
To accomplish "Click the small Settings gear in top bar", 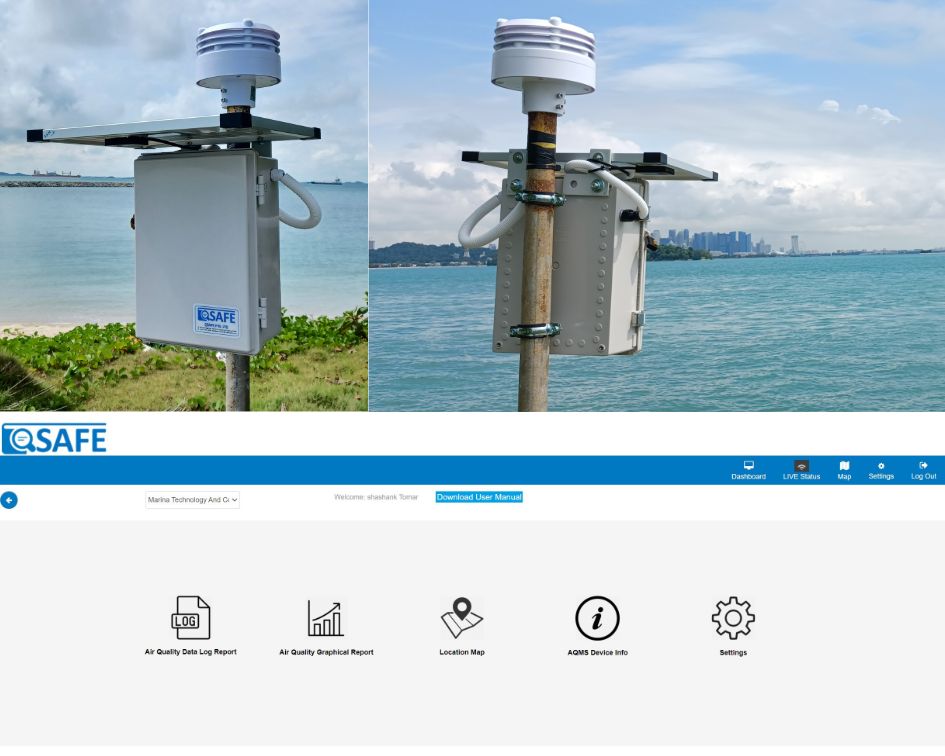I will [x=881, y=465].
